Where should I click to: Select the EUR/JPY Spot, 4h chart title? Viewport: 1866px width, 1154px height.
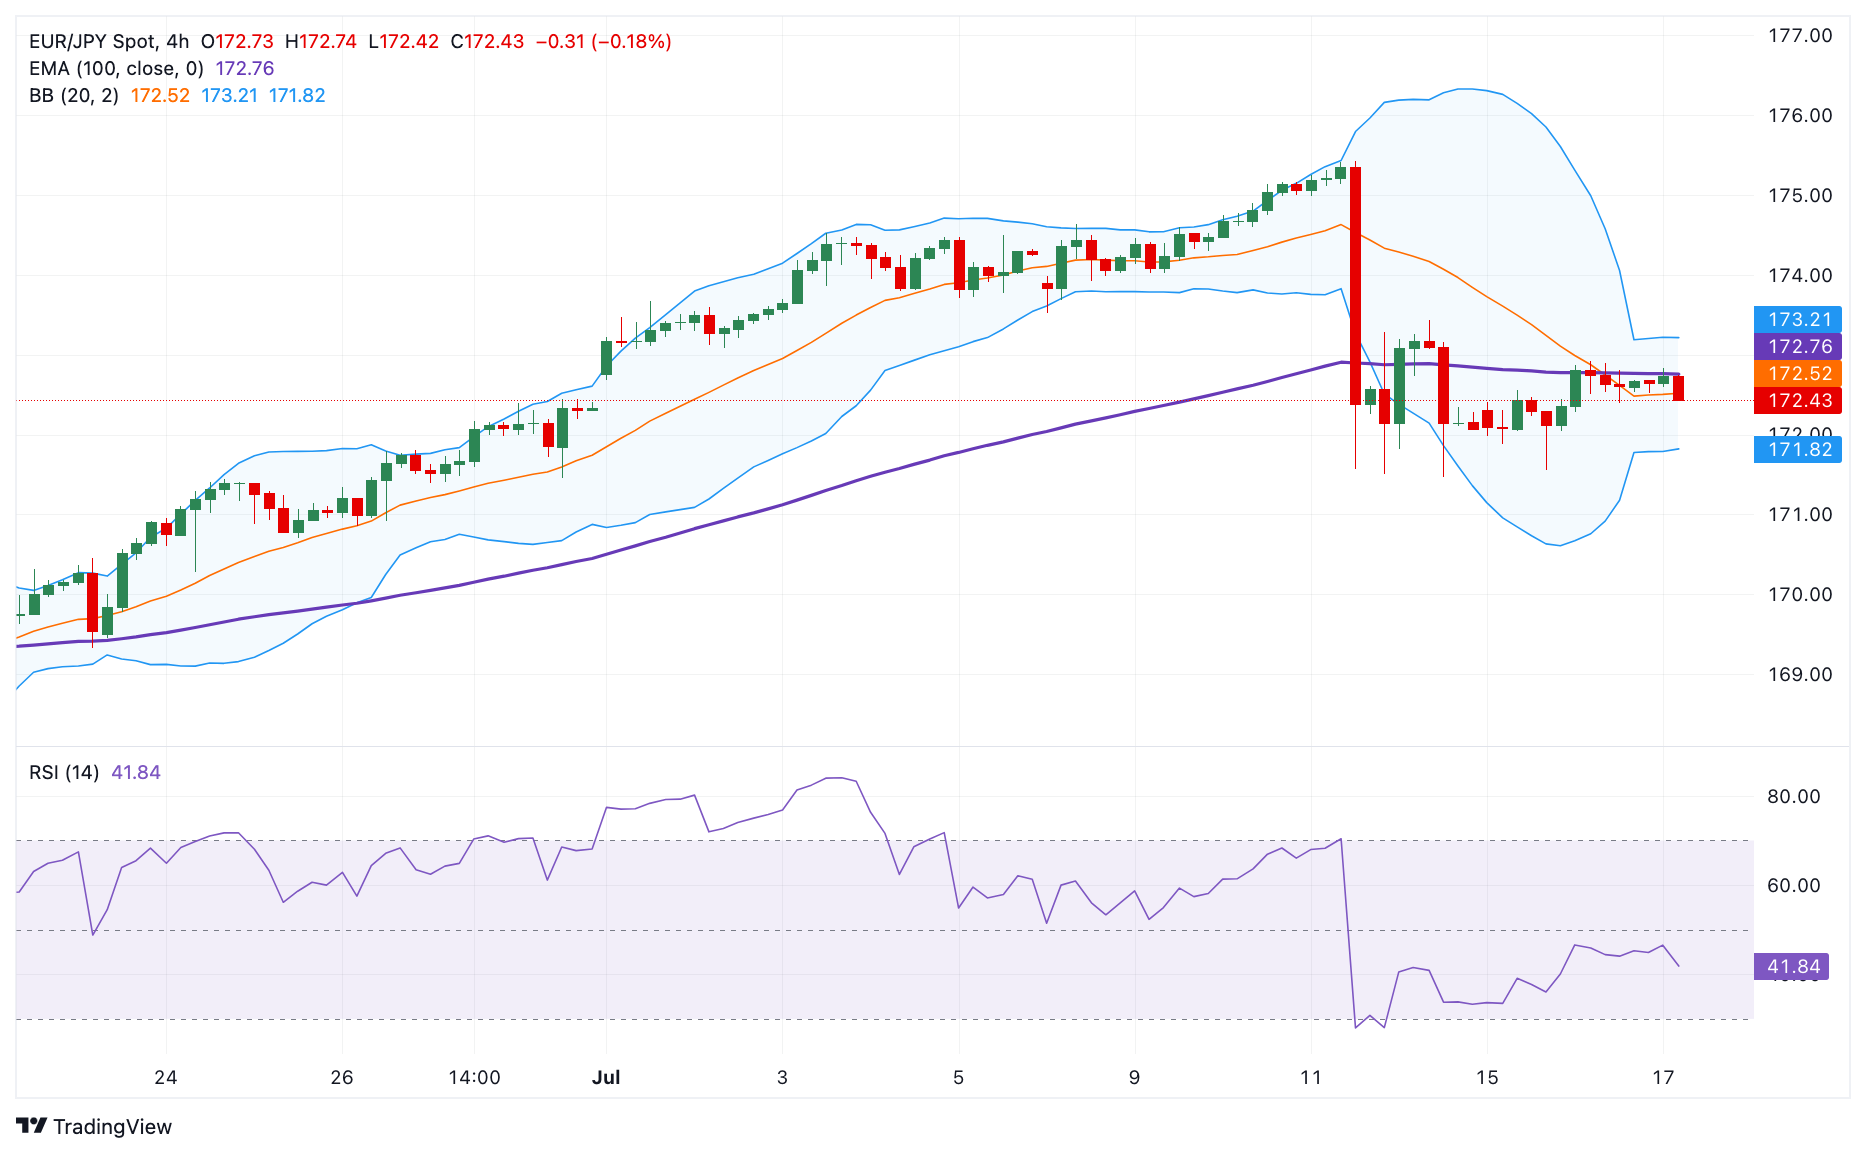click(x=109, y=41)
